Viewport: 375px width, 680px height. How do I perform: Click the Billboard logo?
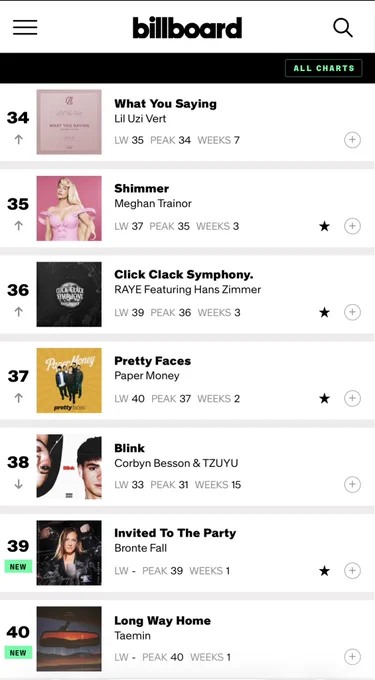[x=187, y=28]
